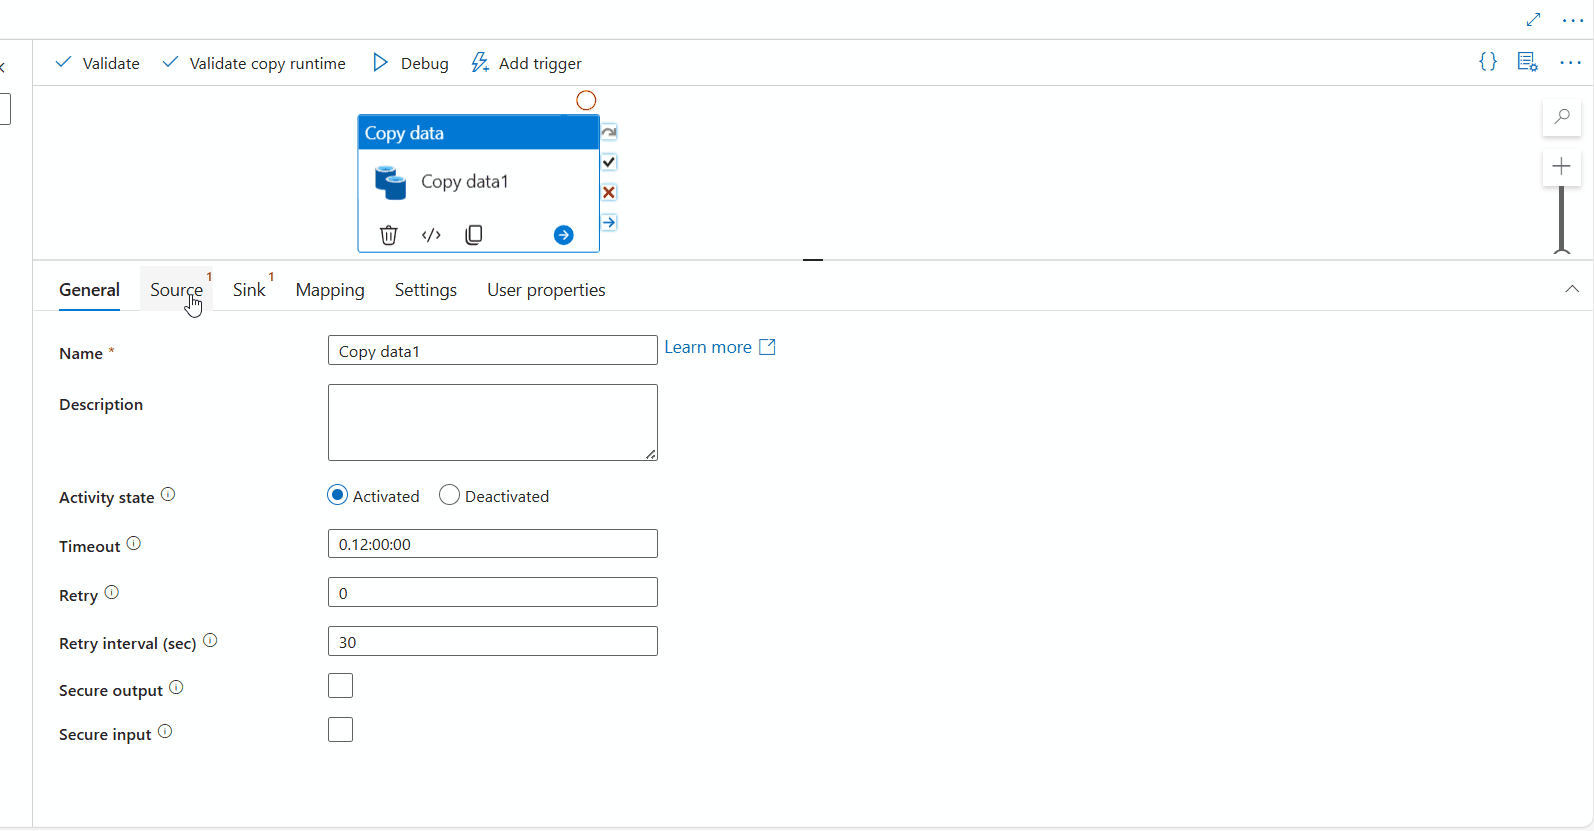1594x831 pixels.
Task: View Copy data1 activity source code
Action: pyautogui.click(x=431, y=235)
